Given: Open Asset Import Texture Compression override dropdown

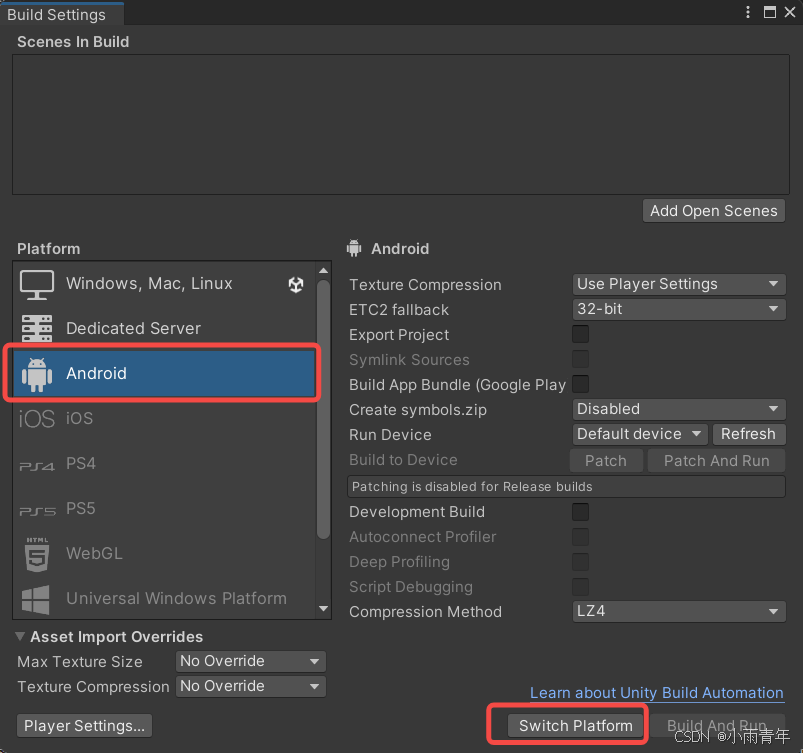Looking at the screenshot, I should tap(250, 686).
